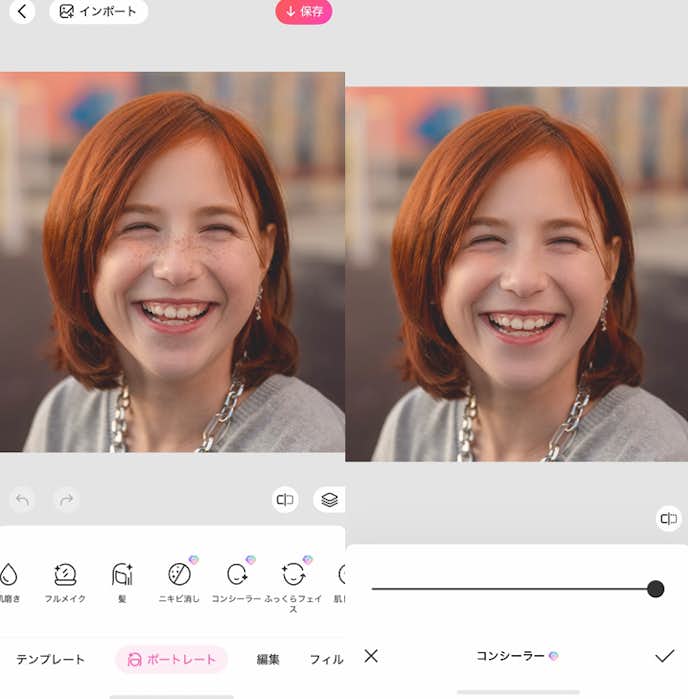The image size is (688, 699).
Task: Toggle compare icon on concealer screen
Action: pyautogui.click(x=669, y=518)
